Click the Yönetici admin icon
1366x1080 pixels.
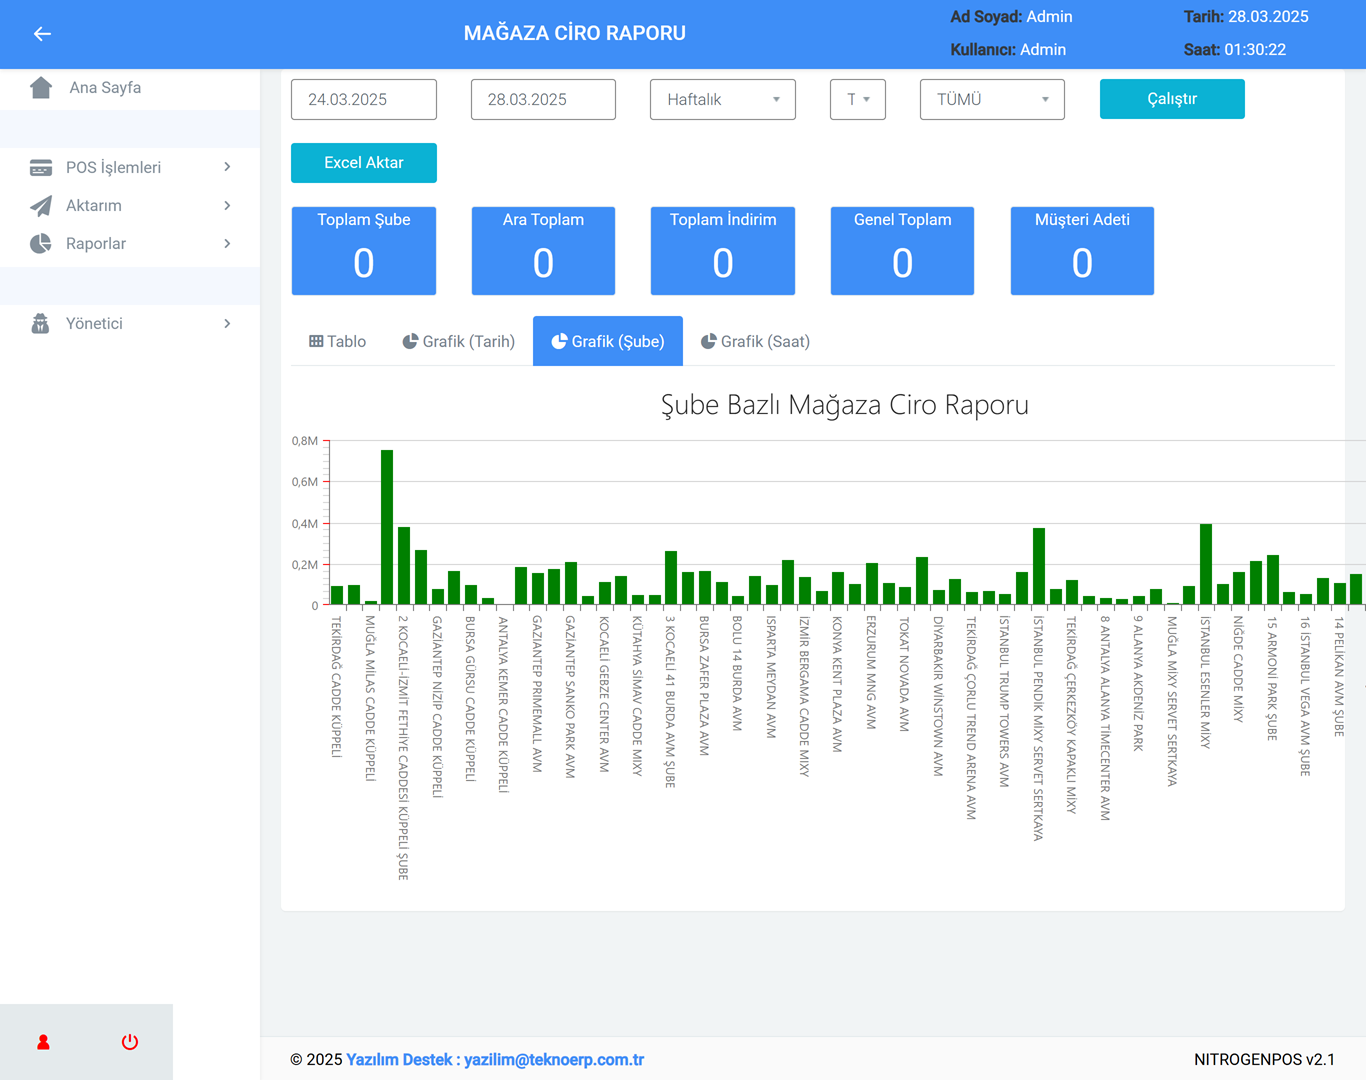coord(41,324)
